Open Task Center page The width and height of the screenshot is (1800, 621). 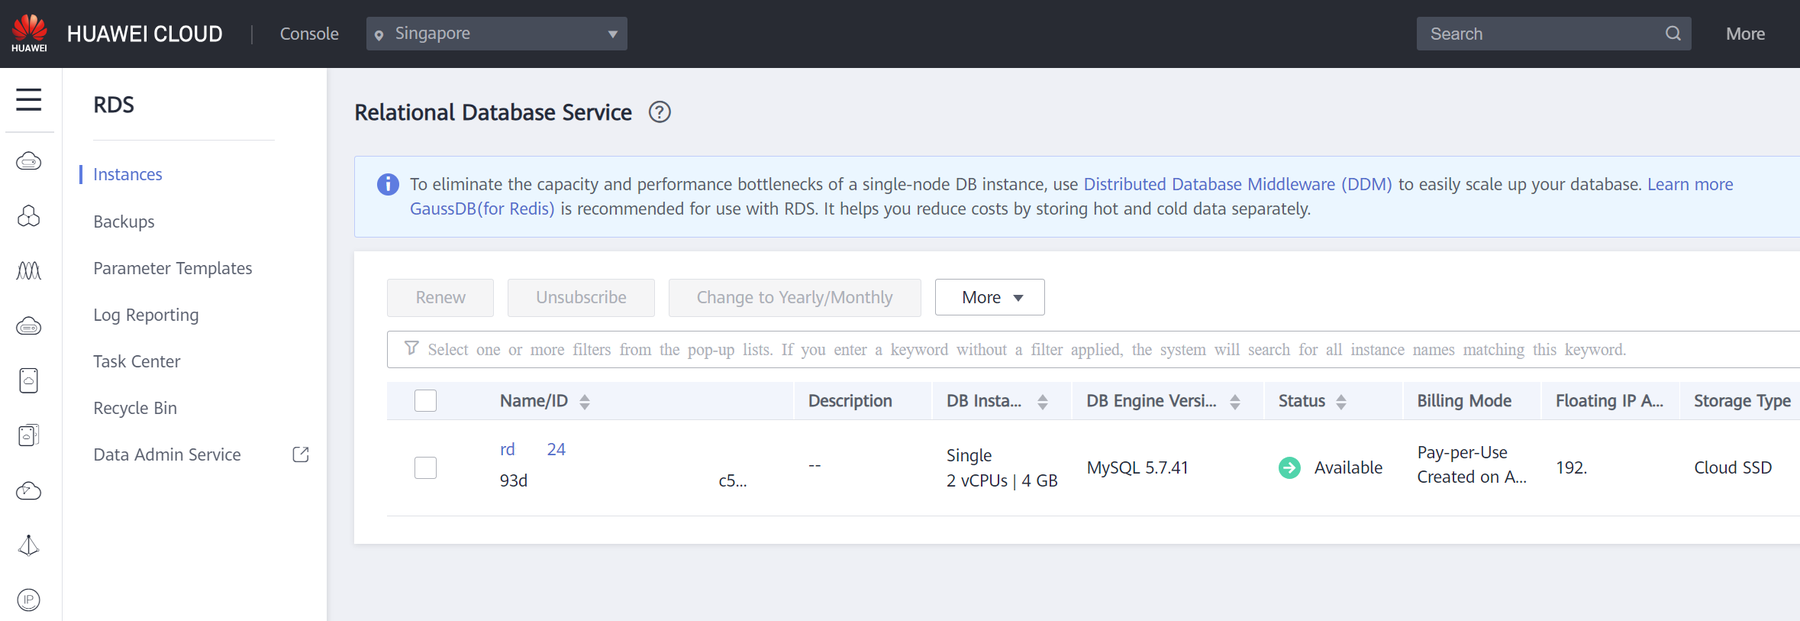tap(137, 361)
